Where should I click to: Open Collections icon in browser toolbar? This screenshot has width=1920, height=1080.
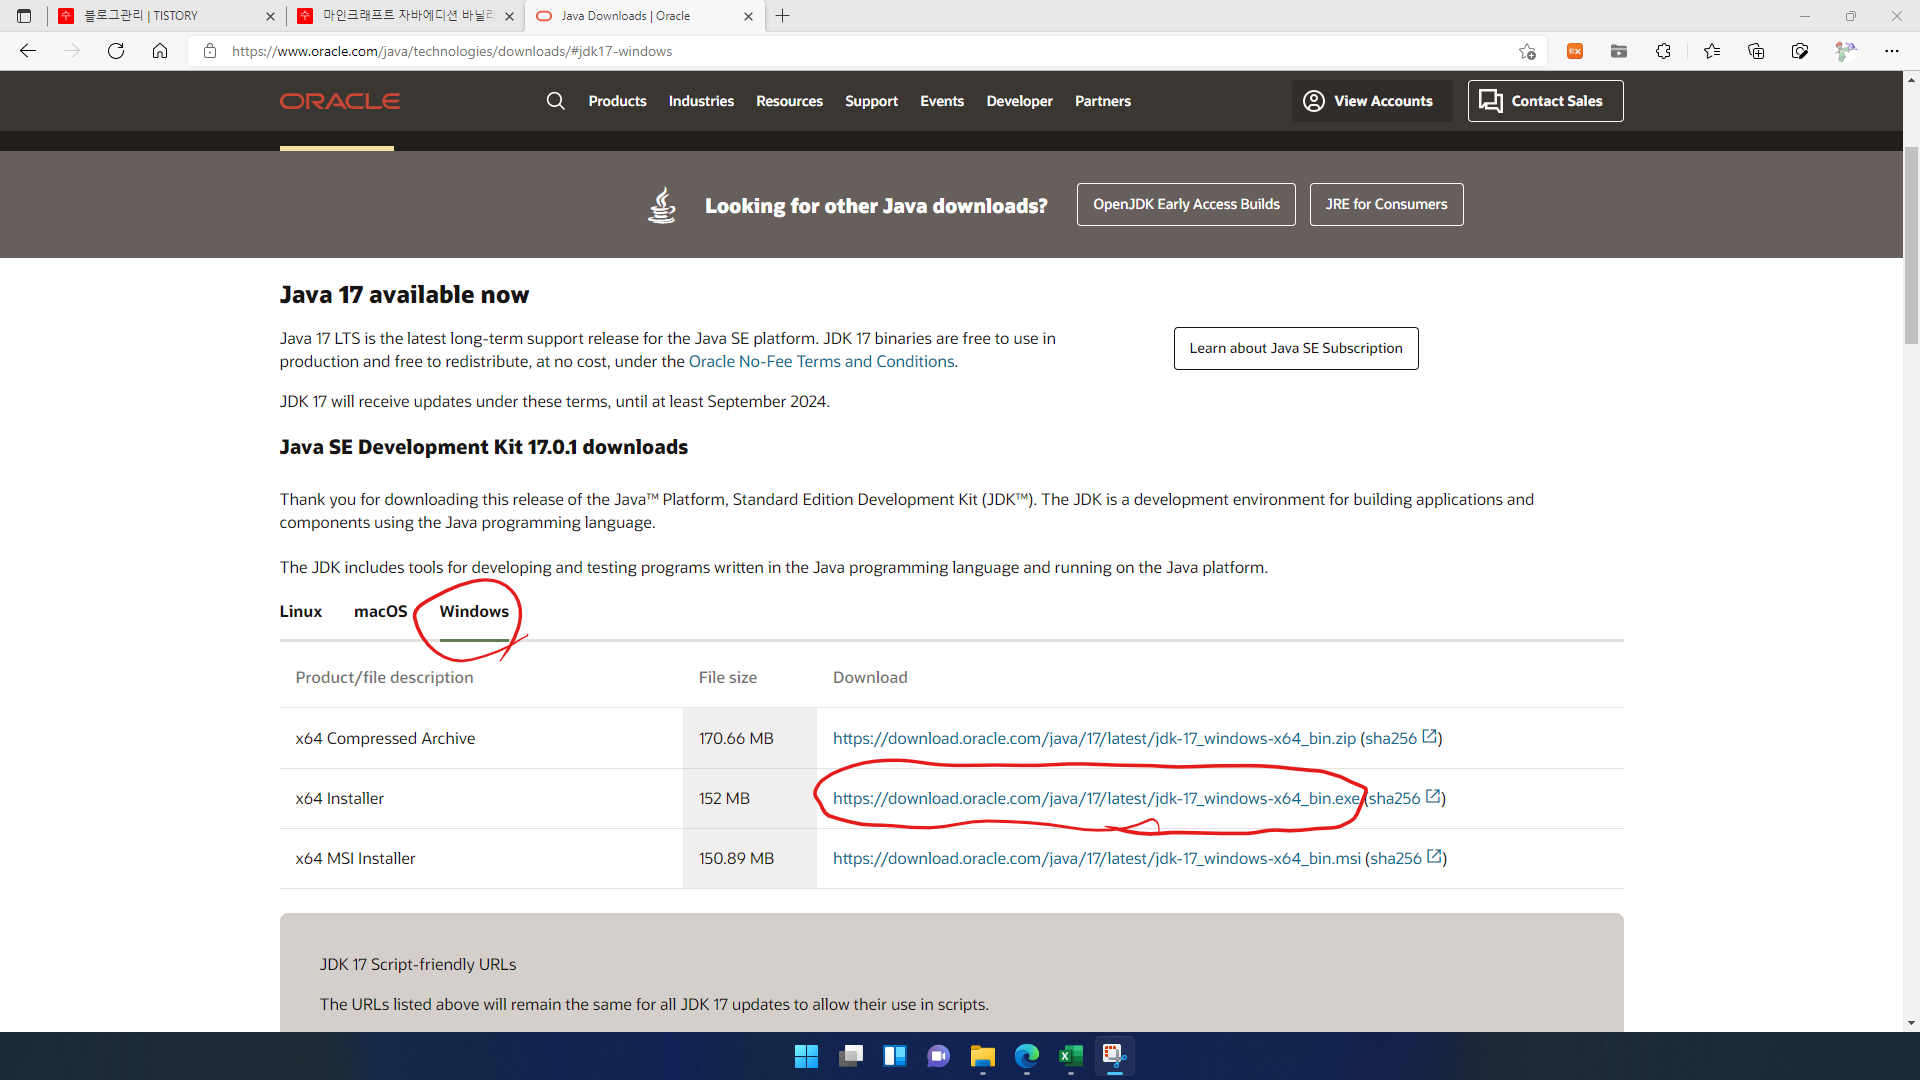tap(1755, 51)
